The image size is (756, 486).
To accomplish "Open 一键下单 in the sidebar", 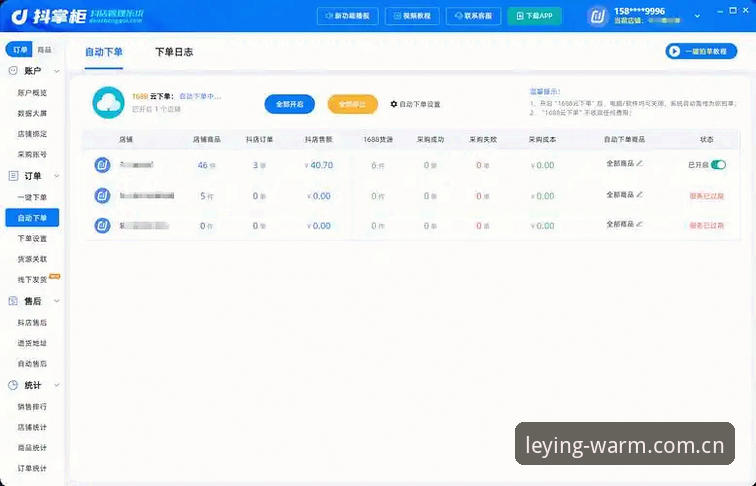I will tap(32, 197).
